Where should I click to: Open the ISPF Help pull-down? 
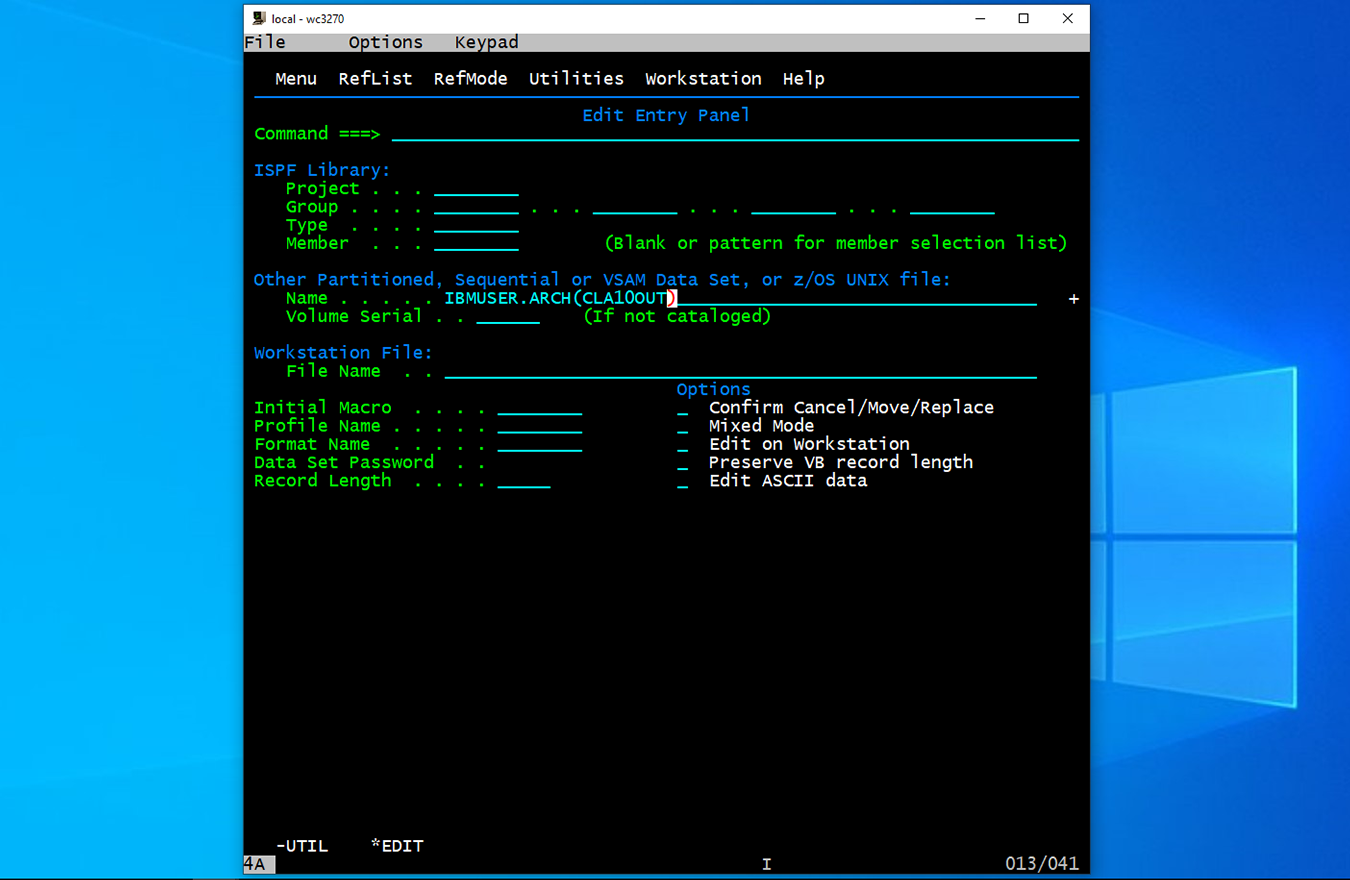(x=803, y=79)
